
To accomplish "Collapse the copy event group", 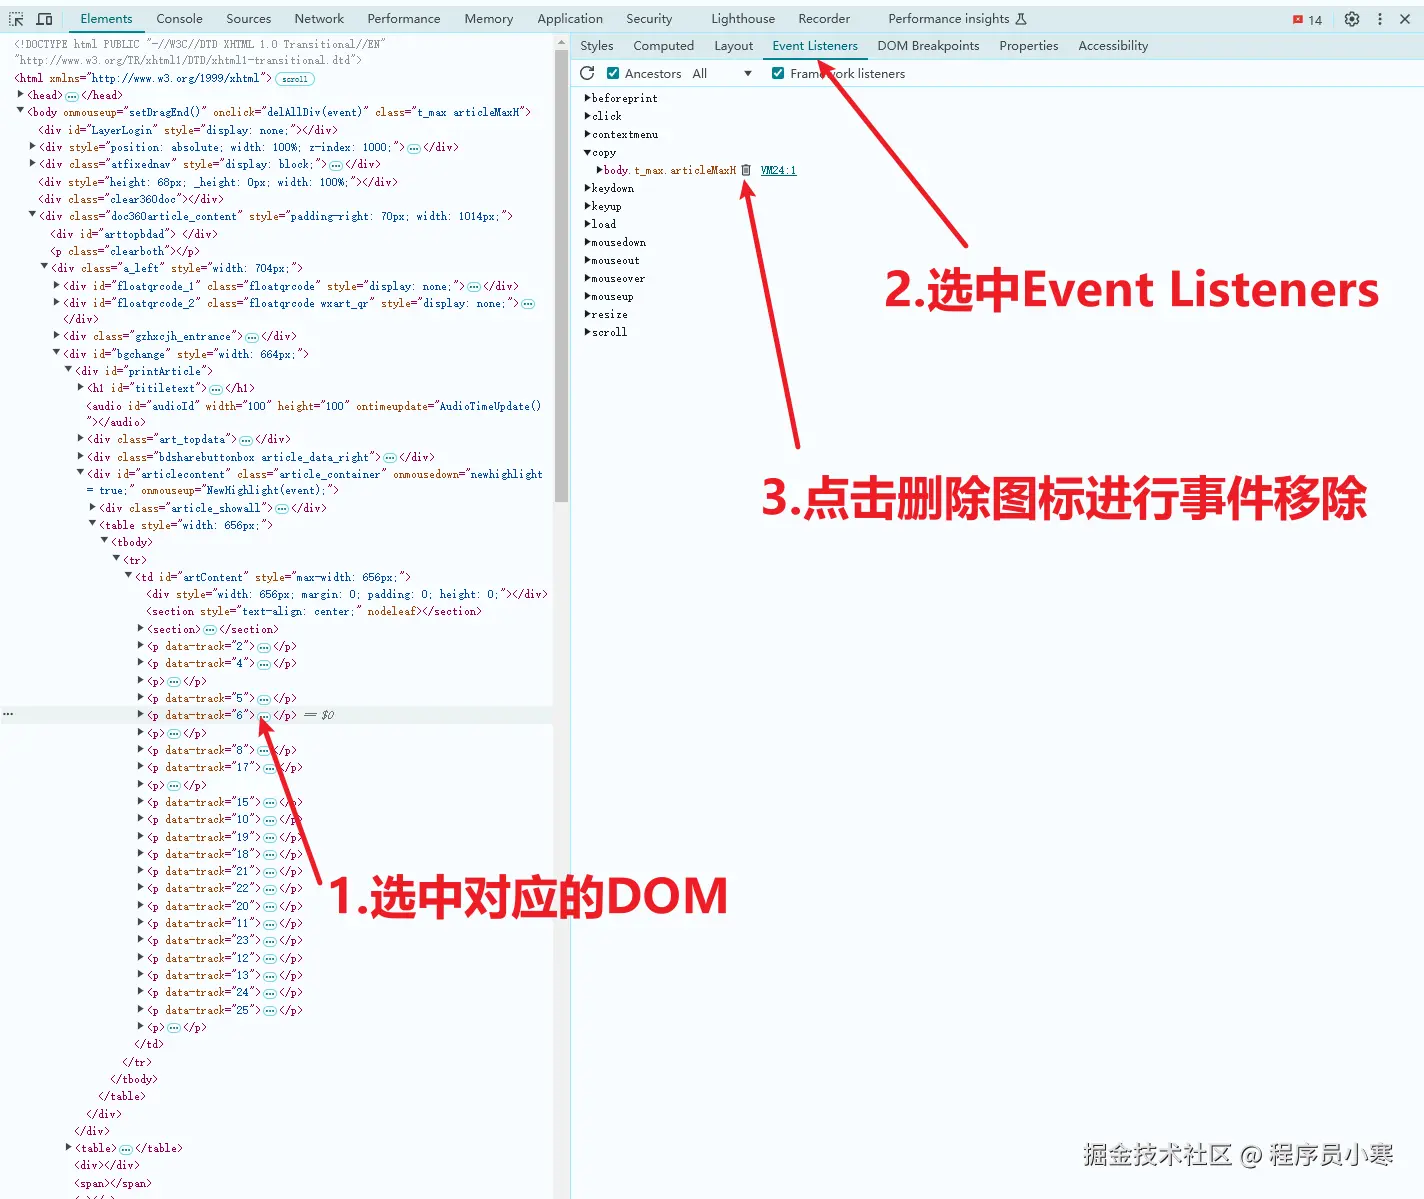I will [x=587, y=152].
